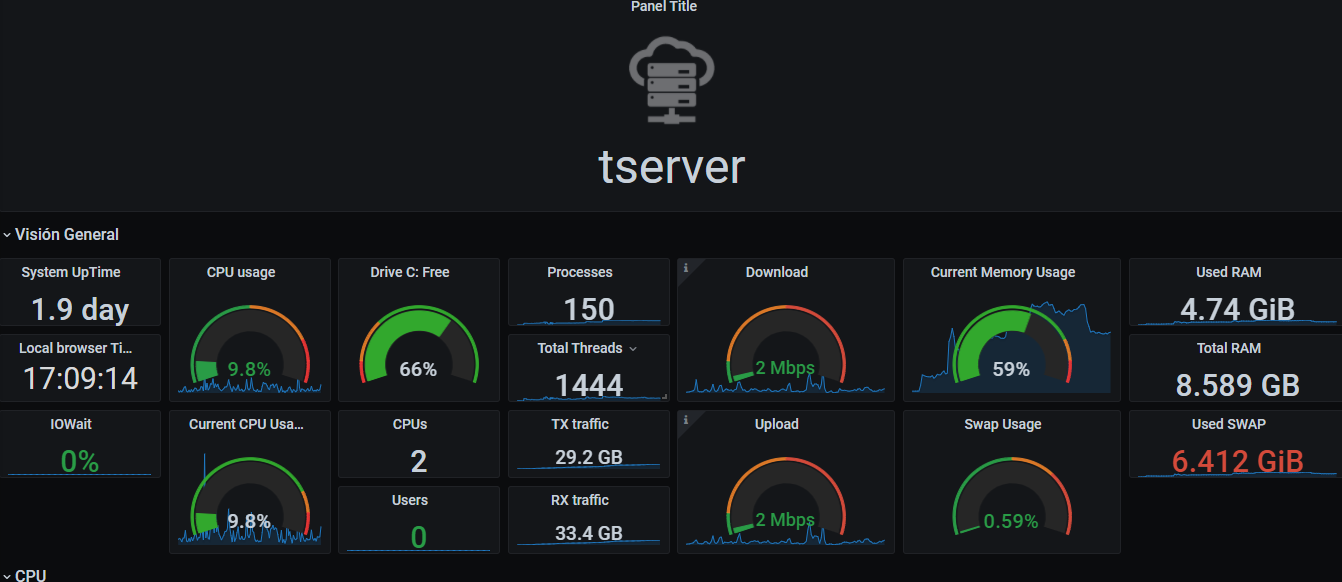Click the CPU usage panel title
This screenshot has height=582, width=1342.
(x=241, y=272)
